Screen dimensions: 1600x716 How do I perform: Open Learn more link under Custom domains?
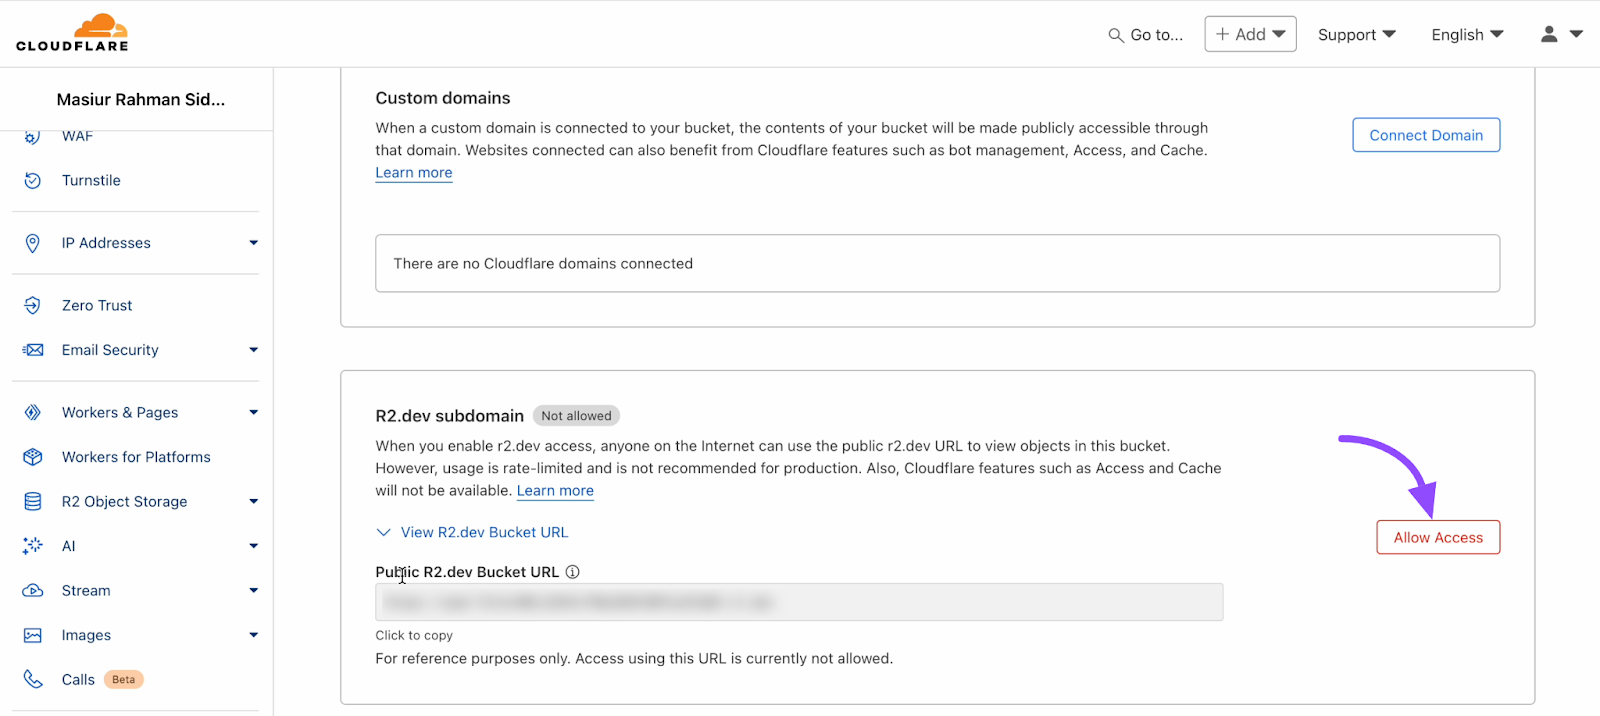click(414, 172)
